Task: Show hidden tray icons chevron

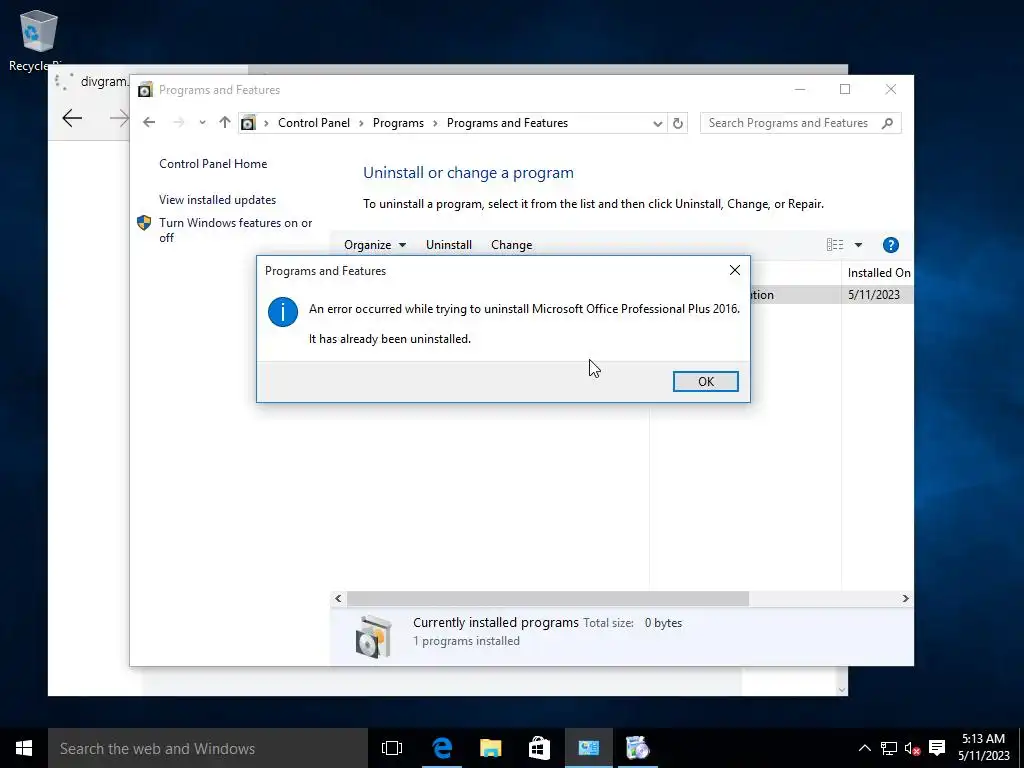Action: [x=864, y=748]
